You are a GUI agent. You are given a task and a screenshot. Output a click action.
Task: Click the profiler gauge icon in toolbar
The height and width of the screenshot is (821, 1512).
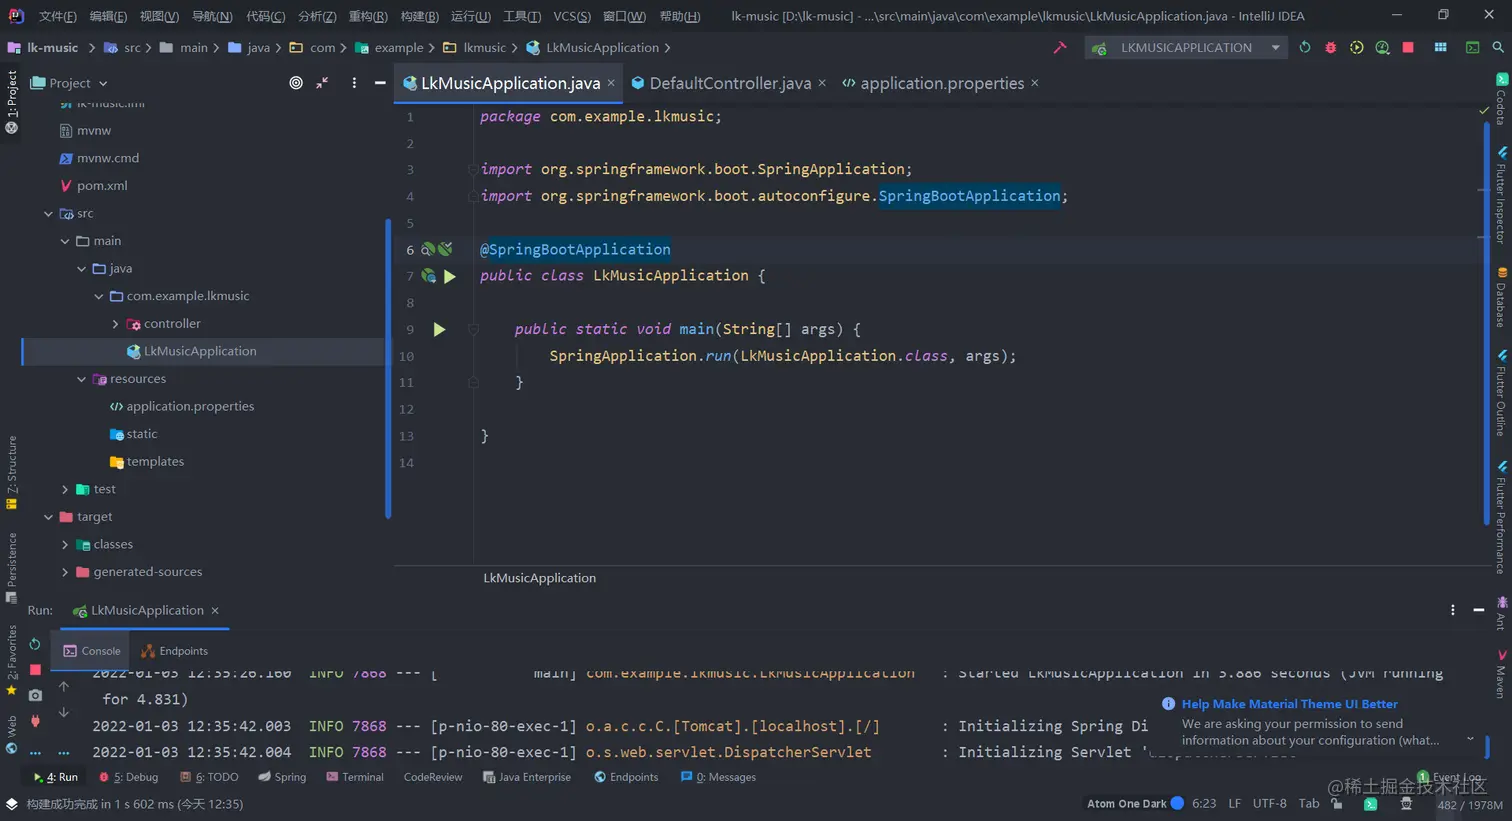(1382, 47)
